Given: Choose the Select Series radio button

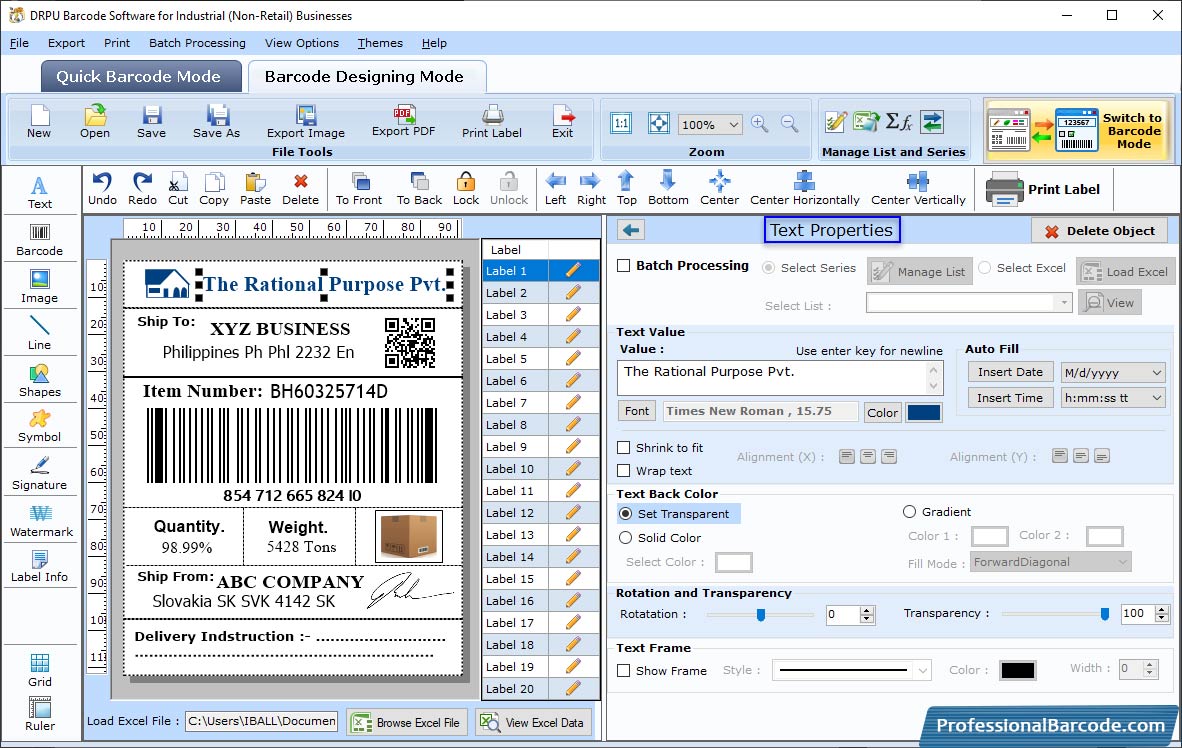Looking at the screenshot, I should (x=768, y=268).
